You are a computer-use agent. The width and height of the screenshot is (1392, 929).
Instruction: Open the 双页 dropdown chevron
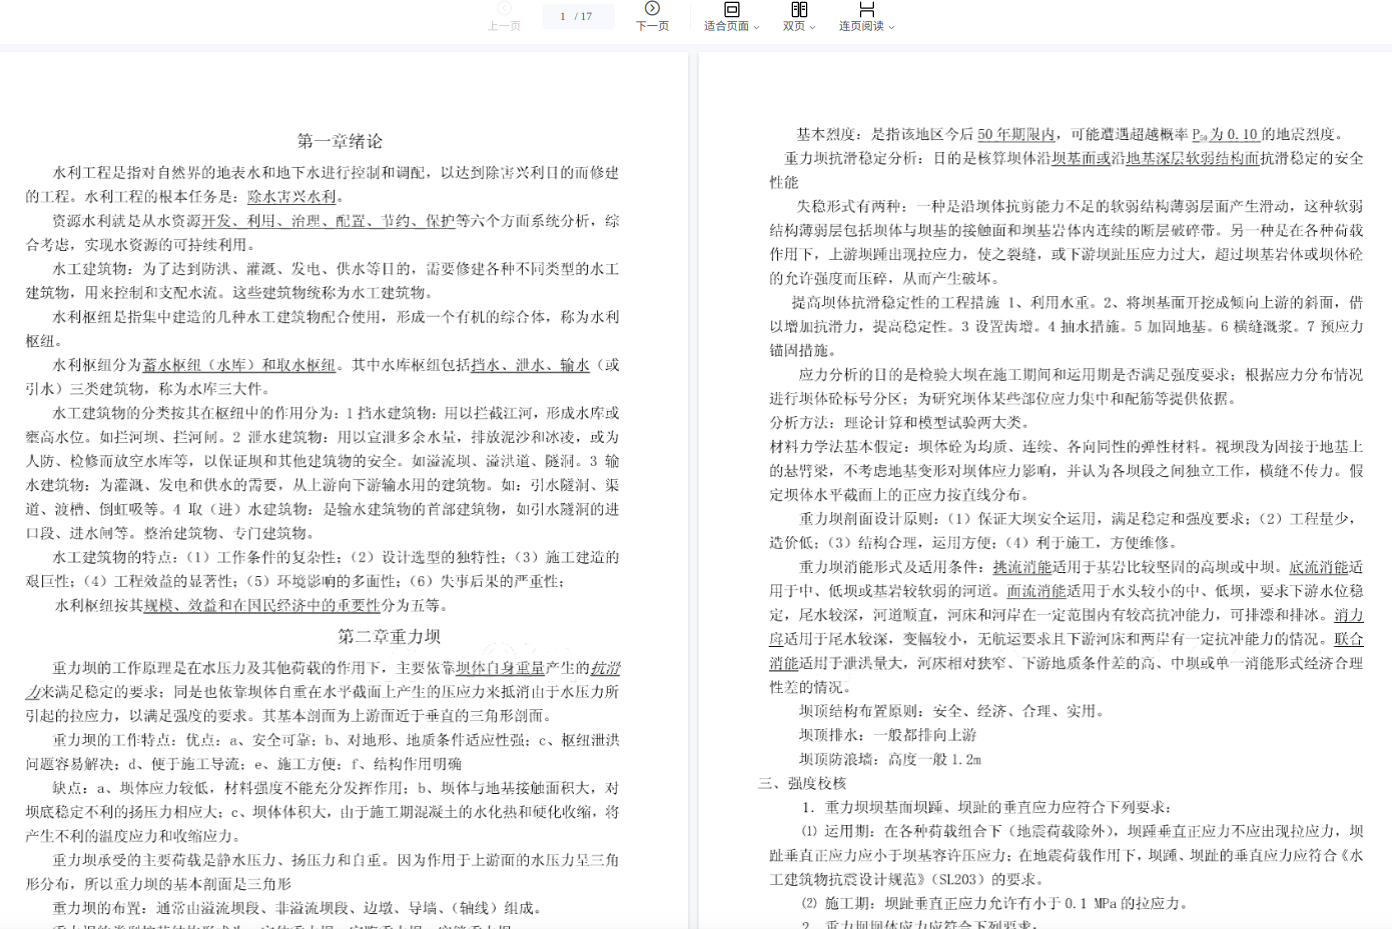click(x=813, y=27)
